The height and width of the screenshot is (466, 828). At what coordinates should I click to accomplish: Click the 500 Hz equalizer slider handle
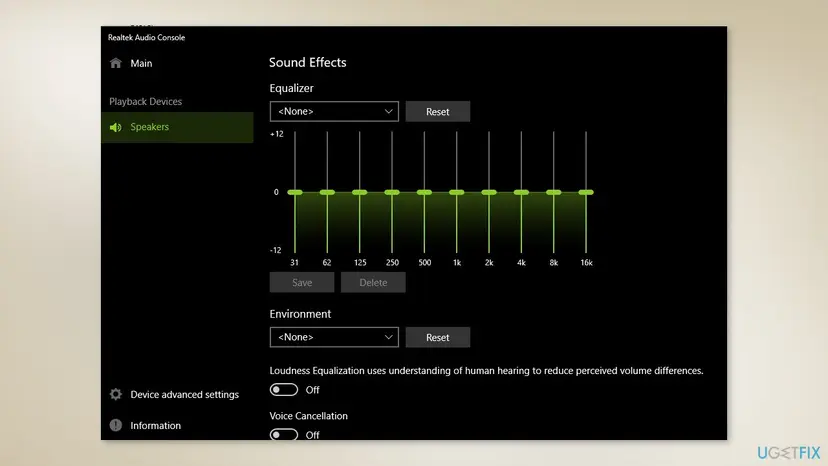[424, 192]
